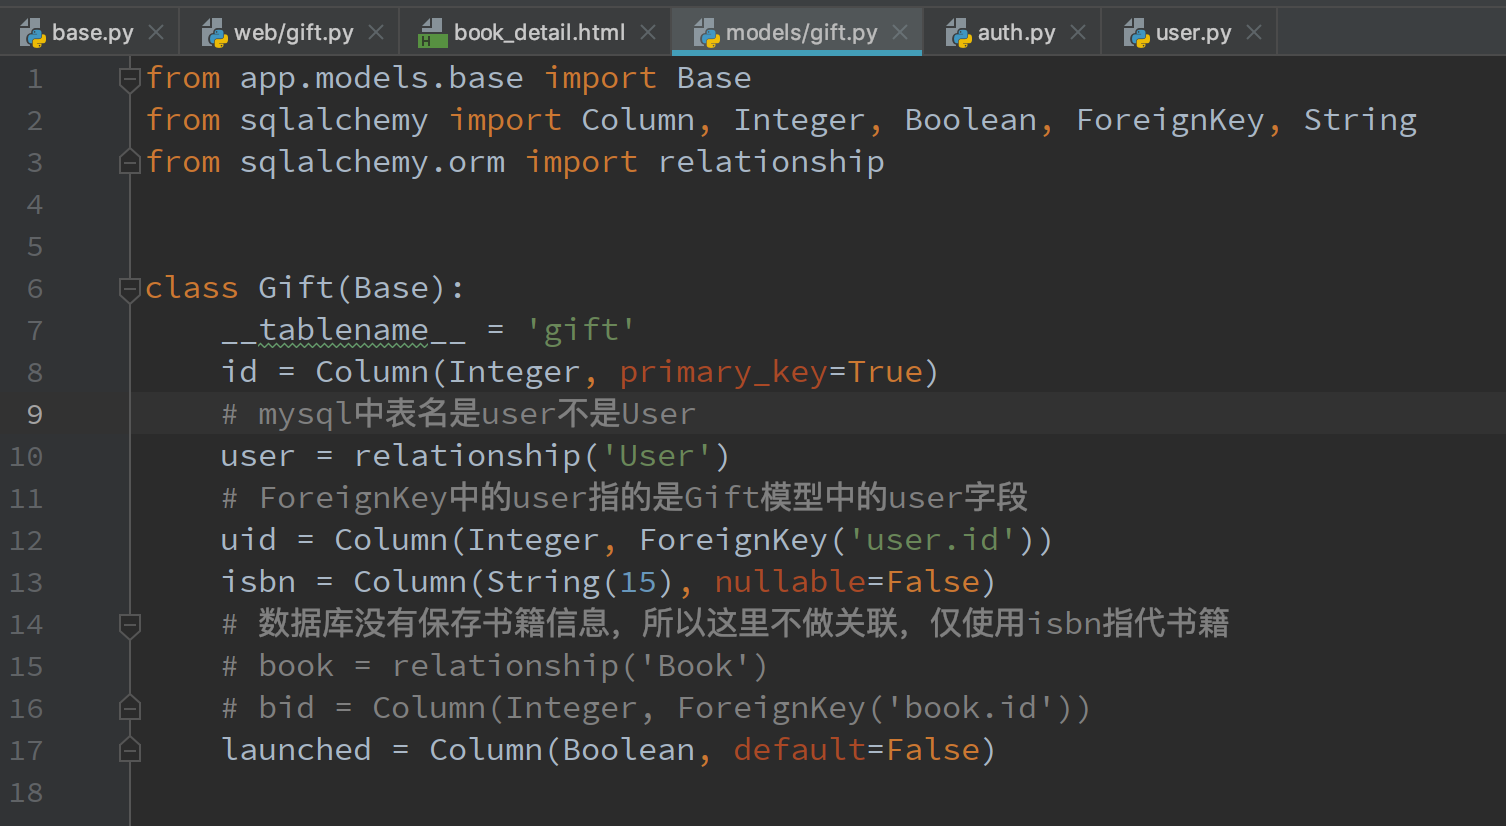Screen dimensions: 1506x826
Task: Click the class name 'Gift' on line 6
Action: pos(296,288)
